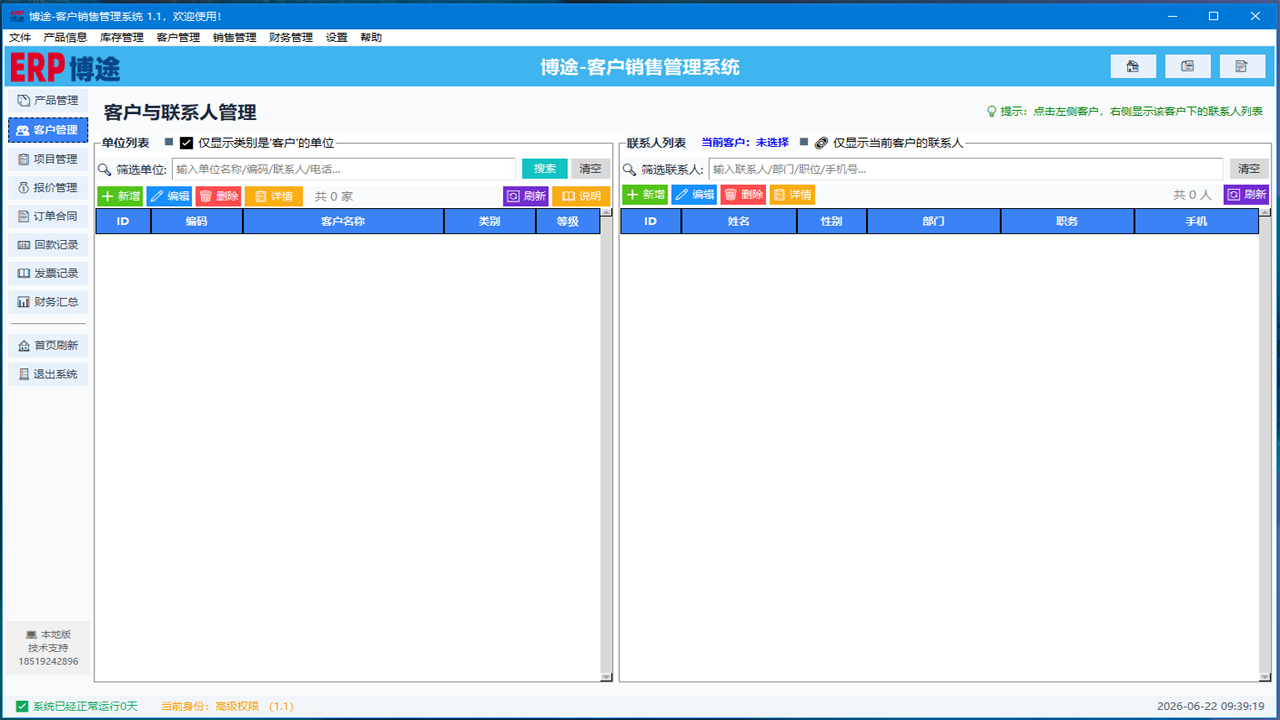Click the 客户名称 column header

pyautogui.click(x=343, y=221)
